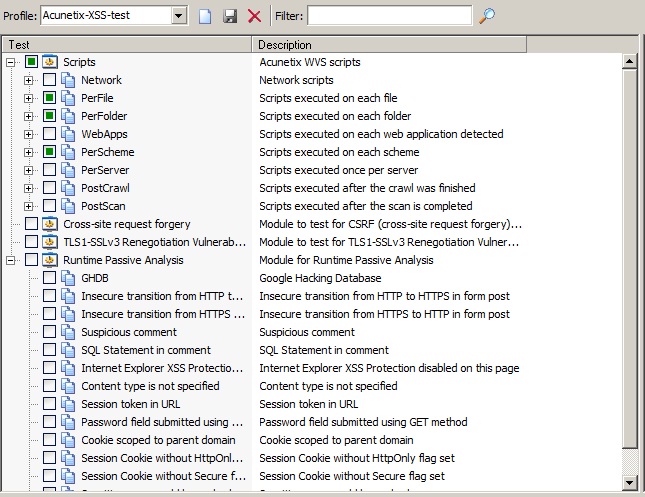Enable the Cross-site request forgery checkbox
Viewport: 645px width, 497px height.
point(31,224)
